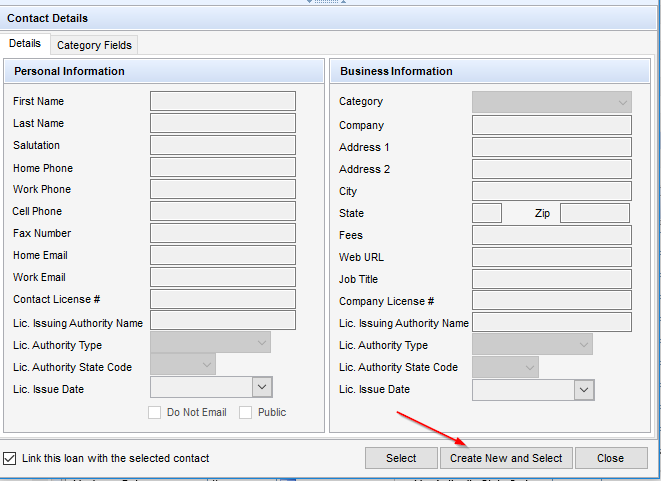661x481 pixels.
Task: Focus the Company input field
Action: [552, 125]
